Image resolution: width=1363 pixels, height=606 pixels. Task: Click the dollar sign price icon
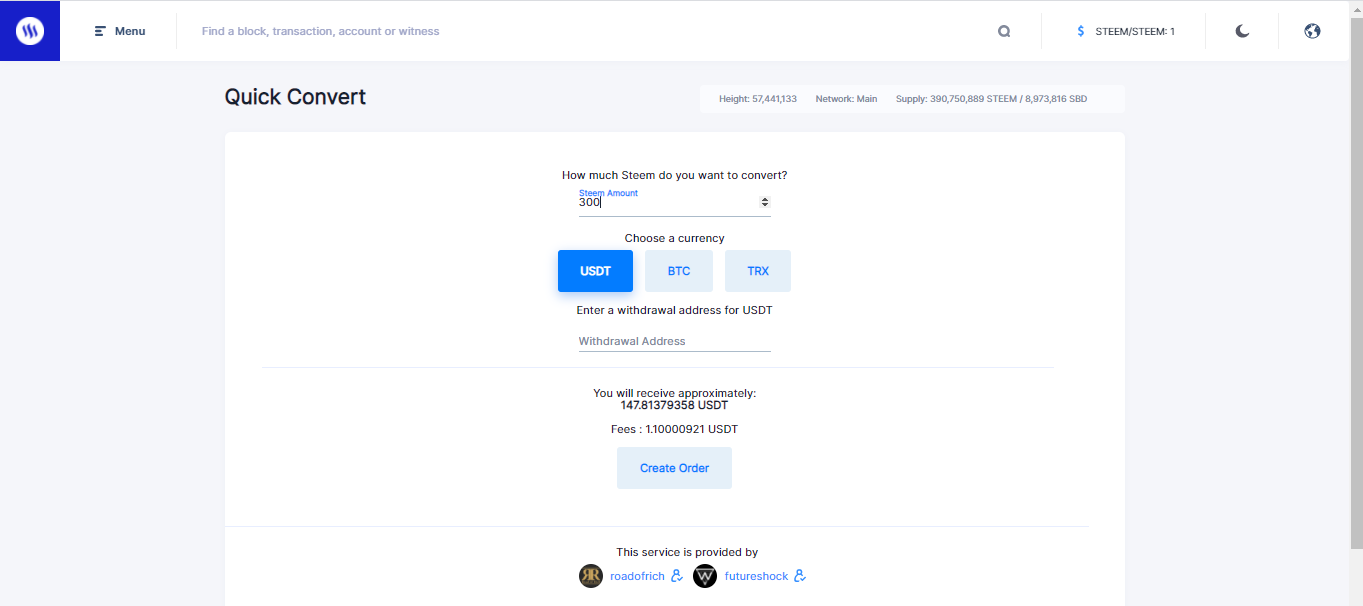[1081, 31]
